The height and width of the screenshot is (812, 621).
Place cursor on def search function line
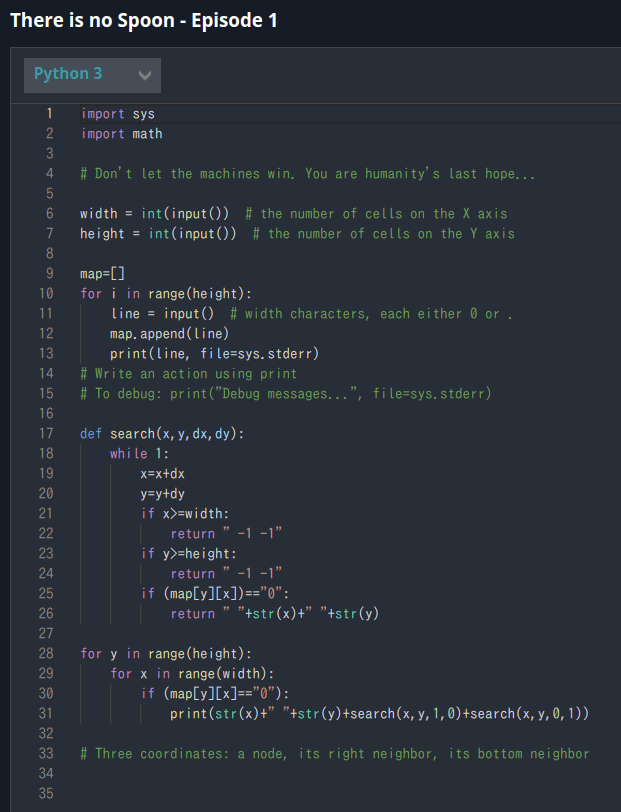click(x=162, y=433)
